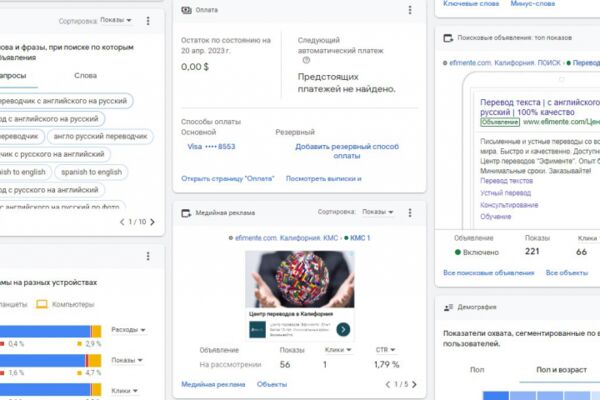Click display ad impressions value 56
Viewport: 600px width, 400px height.
point(285,365)
